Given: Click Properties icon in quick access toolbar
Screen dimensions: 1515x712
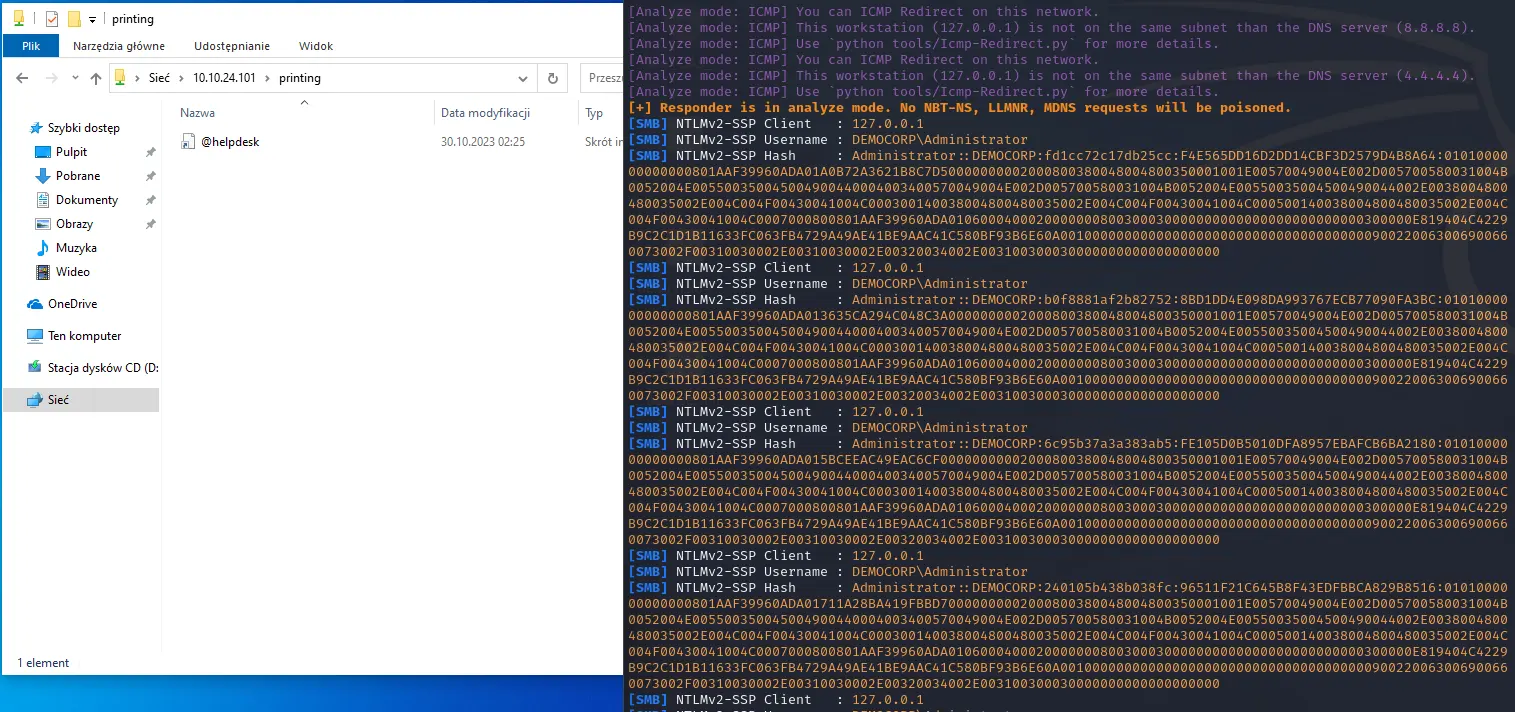Looking at the screenshot, I should pyautogui.click(x=52, y=19).
